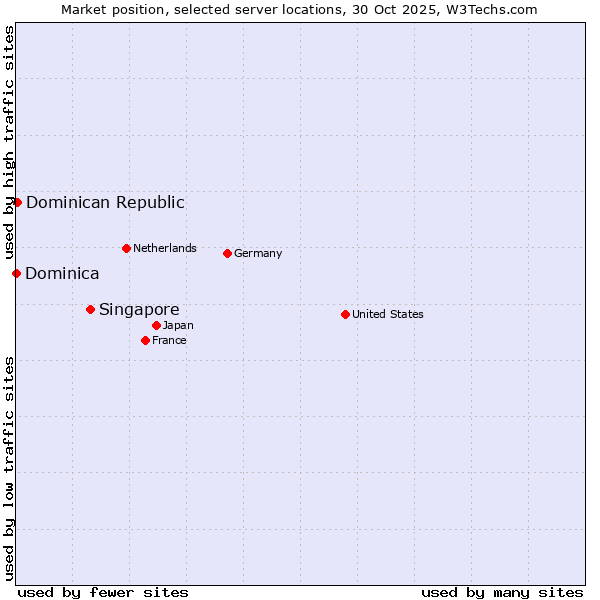The image size is (600, 600).
Task: Click the red Dominica data point
Action: coord(16,273)
